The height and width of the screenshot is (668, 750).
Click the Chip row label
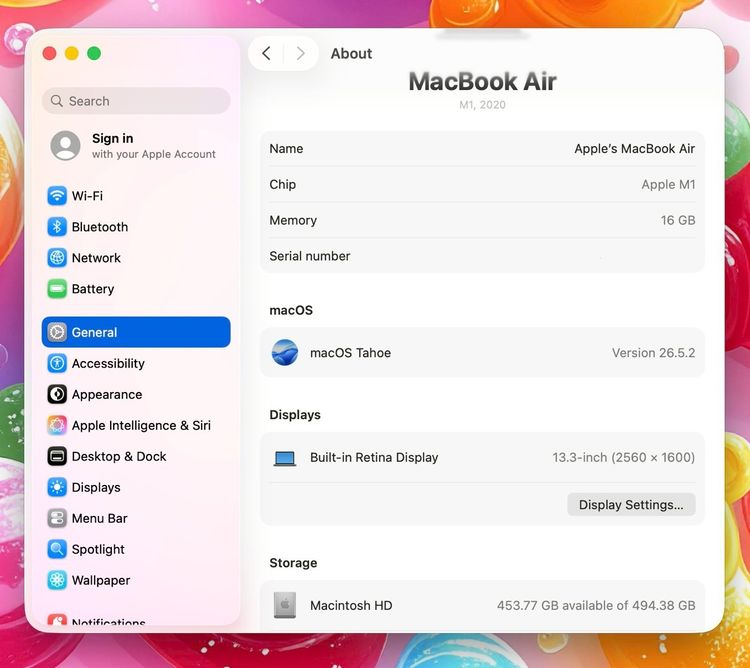283,185
